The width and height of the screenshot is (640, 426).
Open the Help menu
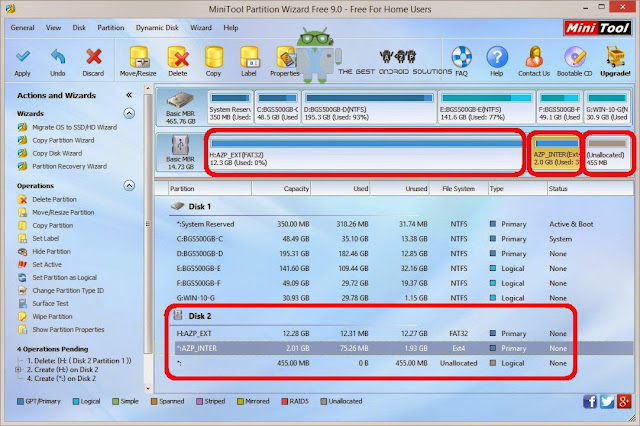231,28
